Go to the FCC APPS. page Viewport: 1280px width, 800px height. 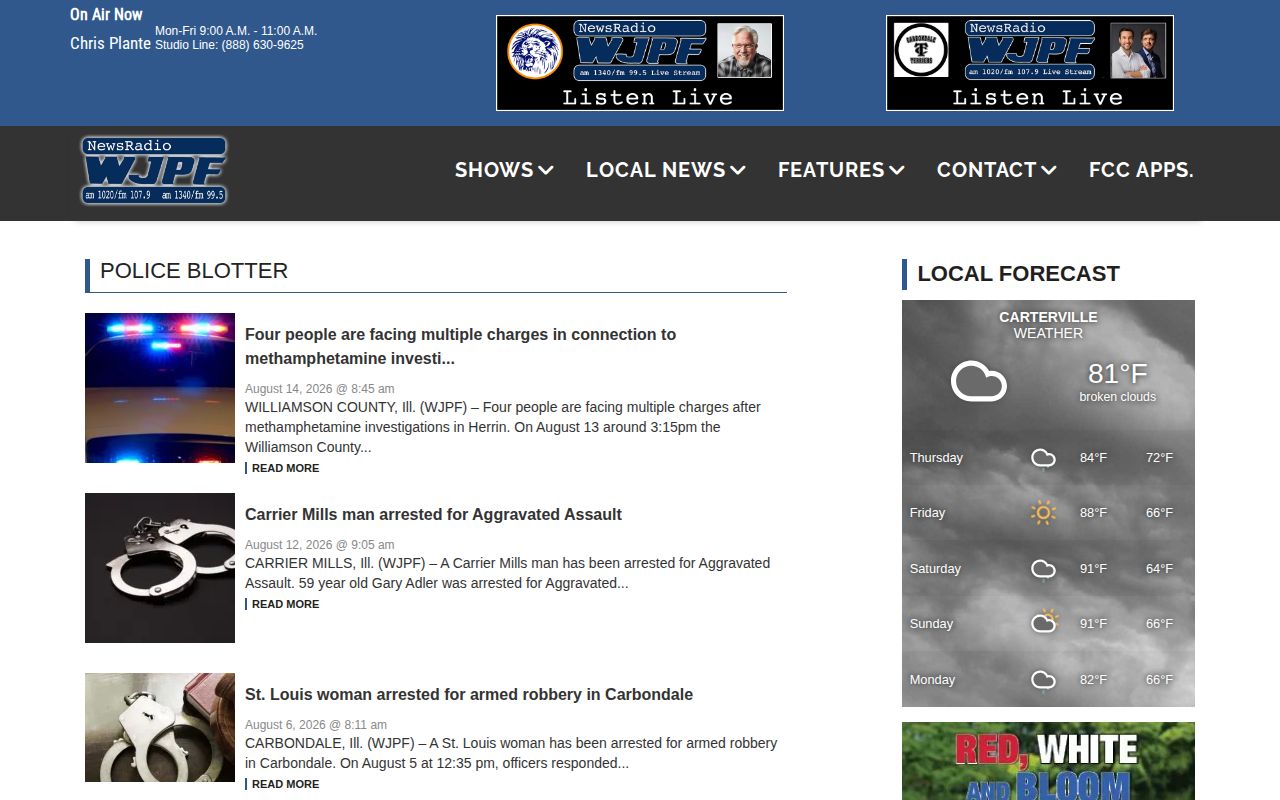click(1141, 170)
